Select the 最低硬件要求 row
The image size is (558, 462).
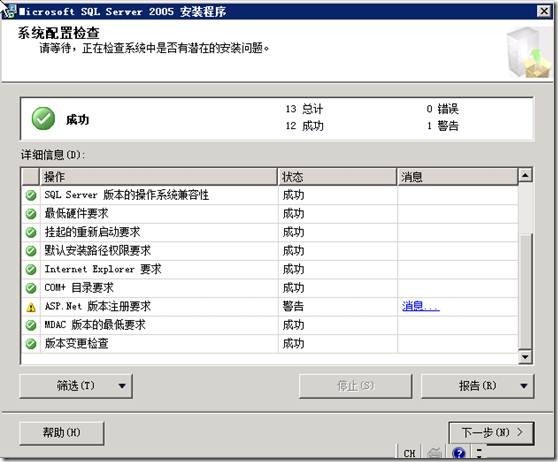270,214
